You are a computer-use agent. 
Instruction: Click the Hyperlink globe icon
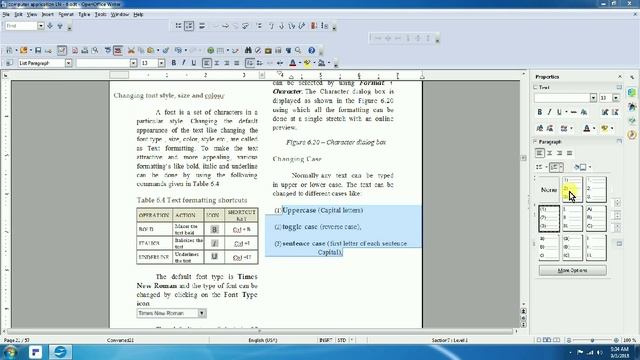(x=210, y=50)
